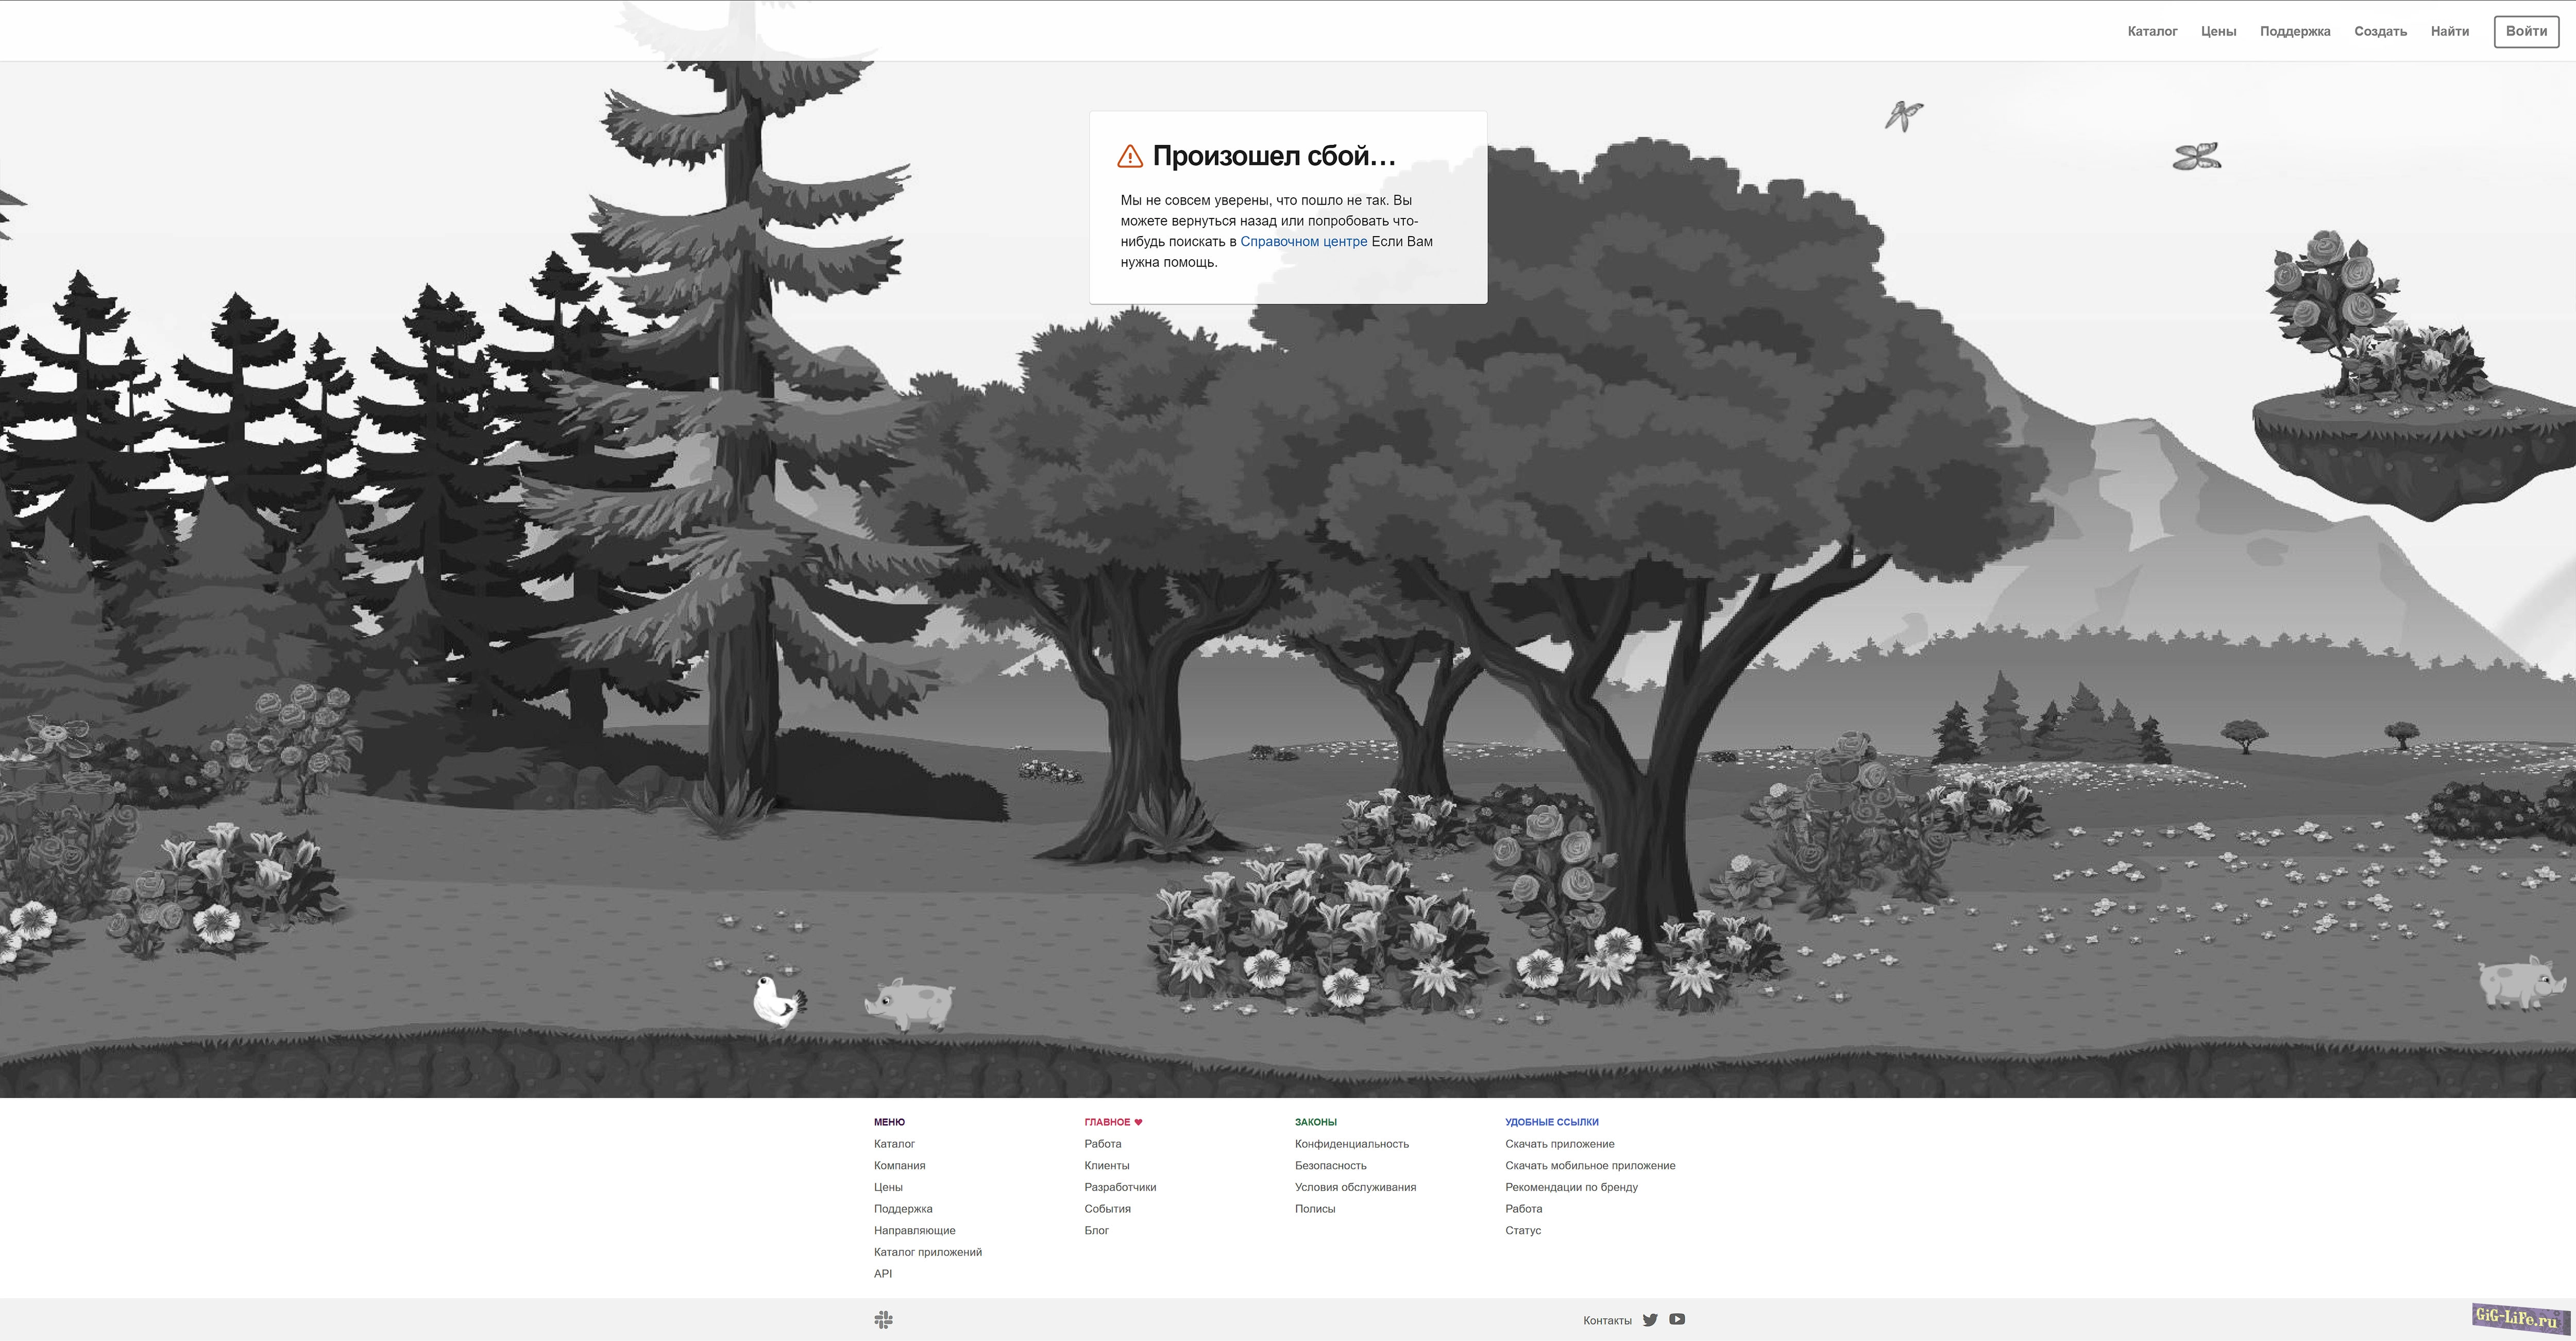Open Конфиденциальность under ЗАКОНЫ
The height and width of the screenshot is (1341, 2576).
1351,1143
